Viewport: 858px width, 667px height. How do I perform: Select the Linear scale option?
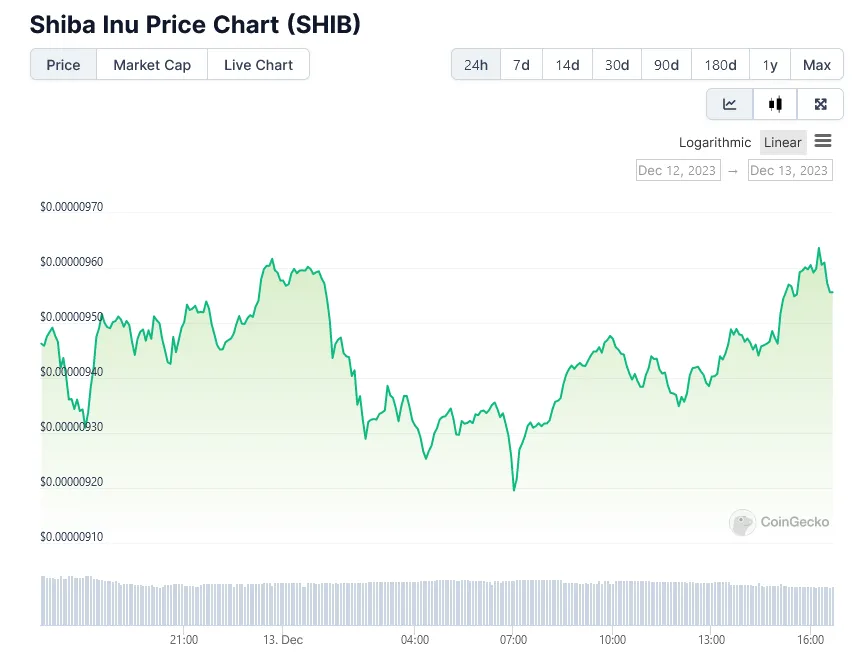click(x=783, y=142)
